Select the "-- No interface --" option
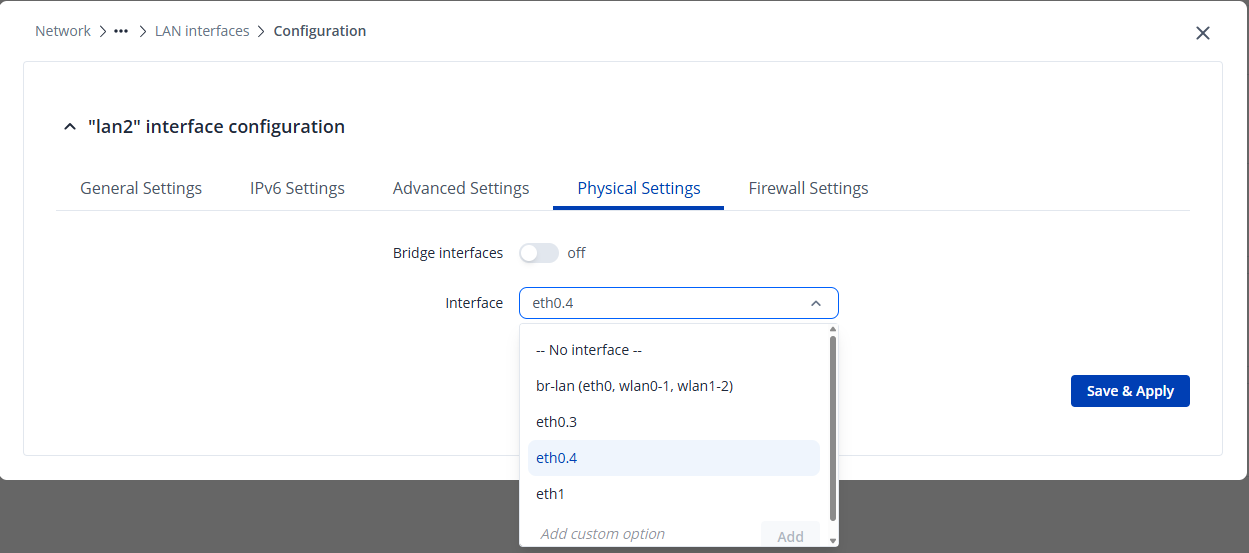 tap(589, 350)
